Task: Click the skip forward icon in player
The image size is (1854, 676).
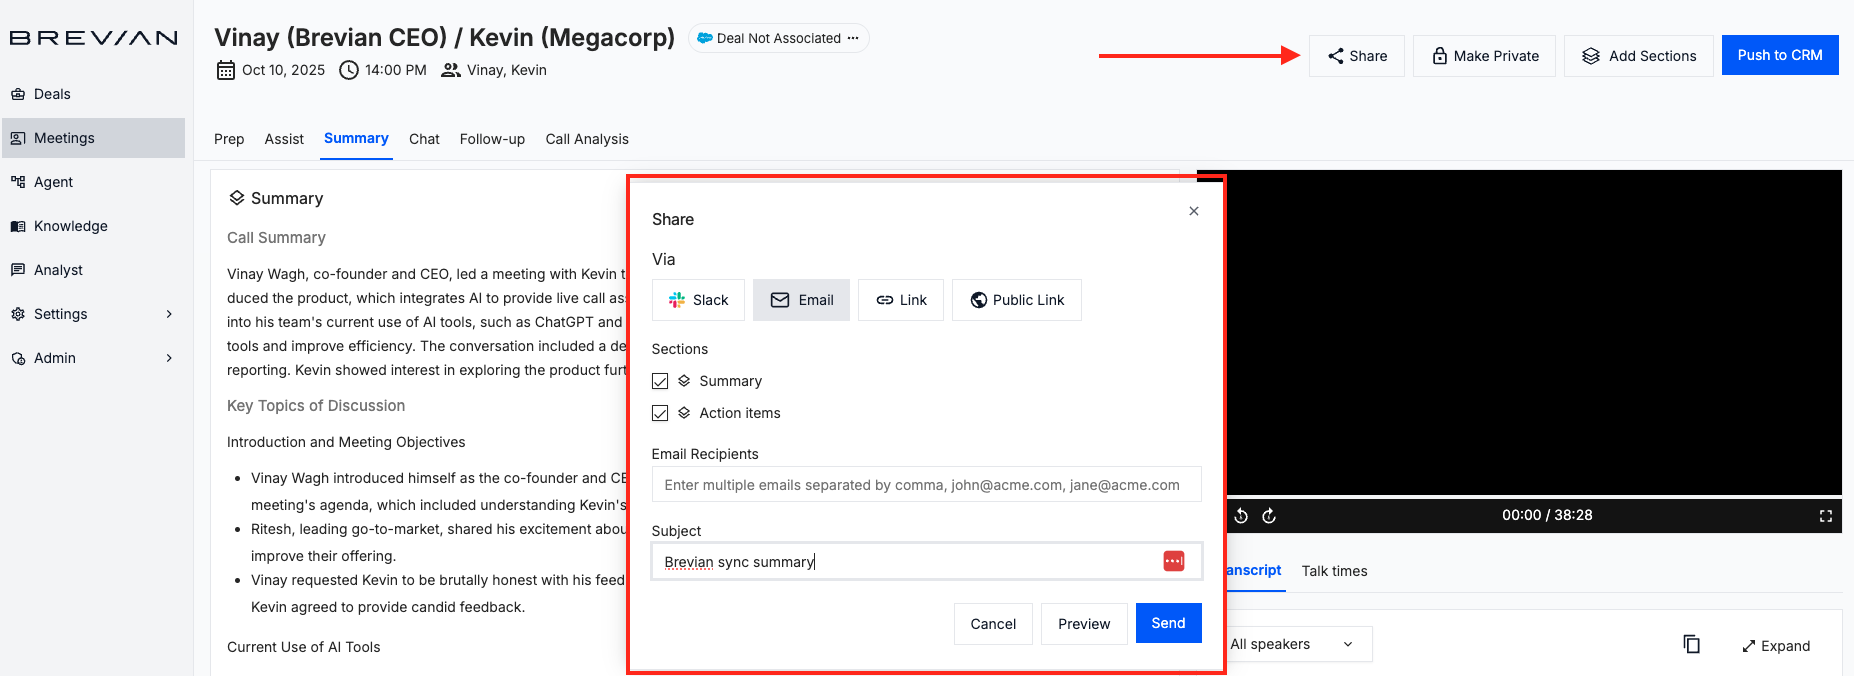Action: [x=1269, y=516]
